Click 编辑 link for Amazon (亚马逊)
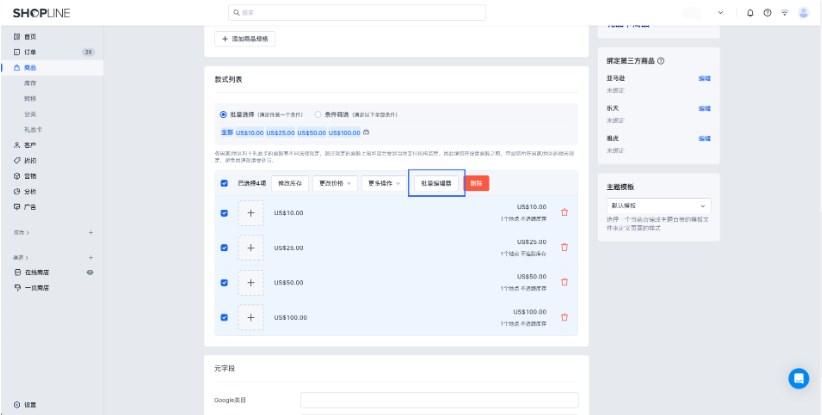Image resolution: width=822 pixels, height=415 pixels. point(705,79)
